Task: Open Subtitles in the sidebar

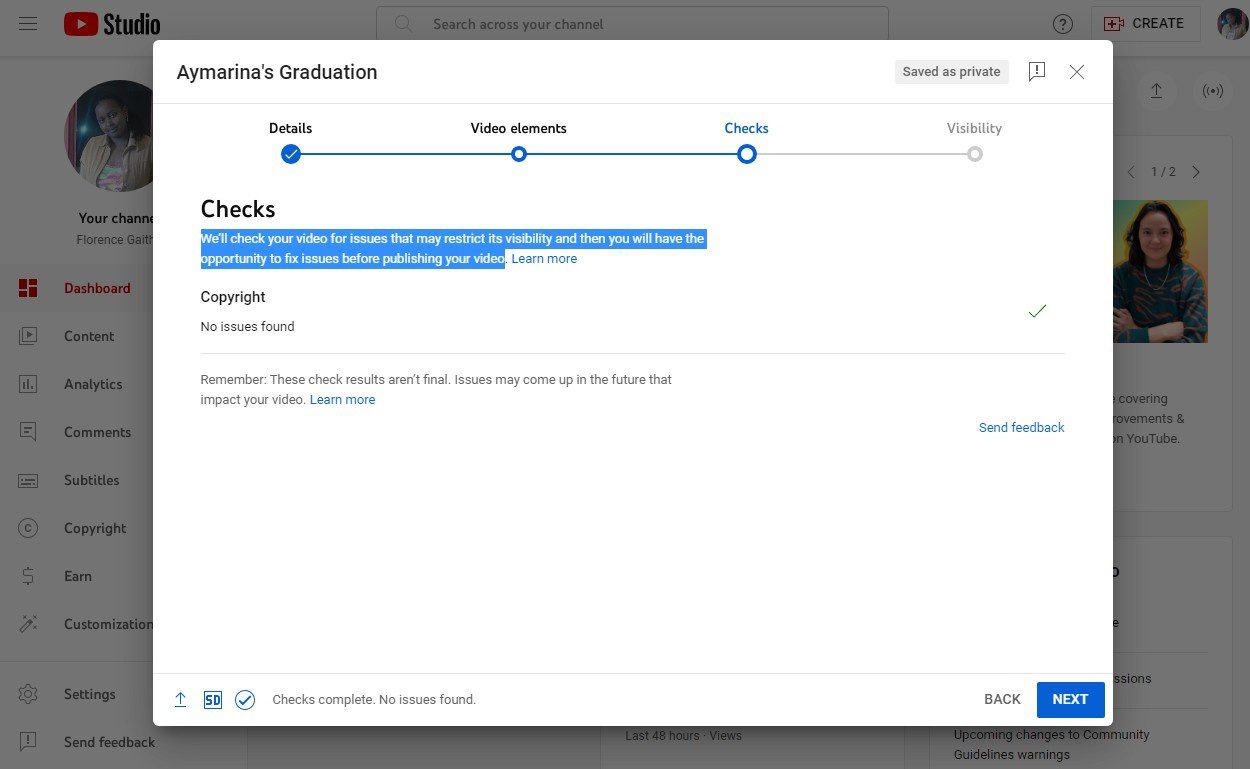Action: tap(91, 480)
